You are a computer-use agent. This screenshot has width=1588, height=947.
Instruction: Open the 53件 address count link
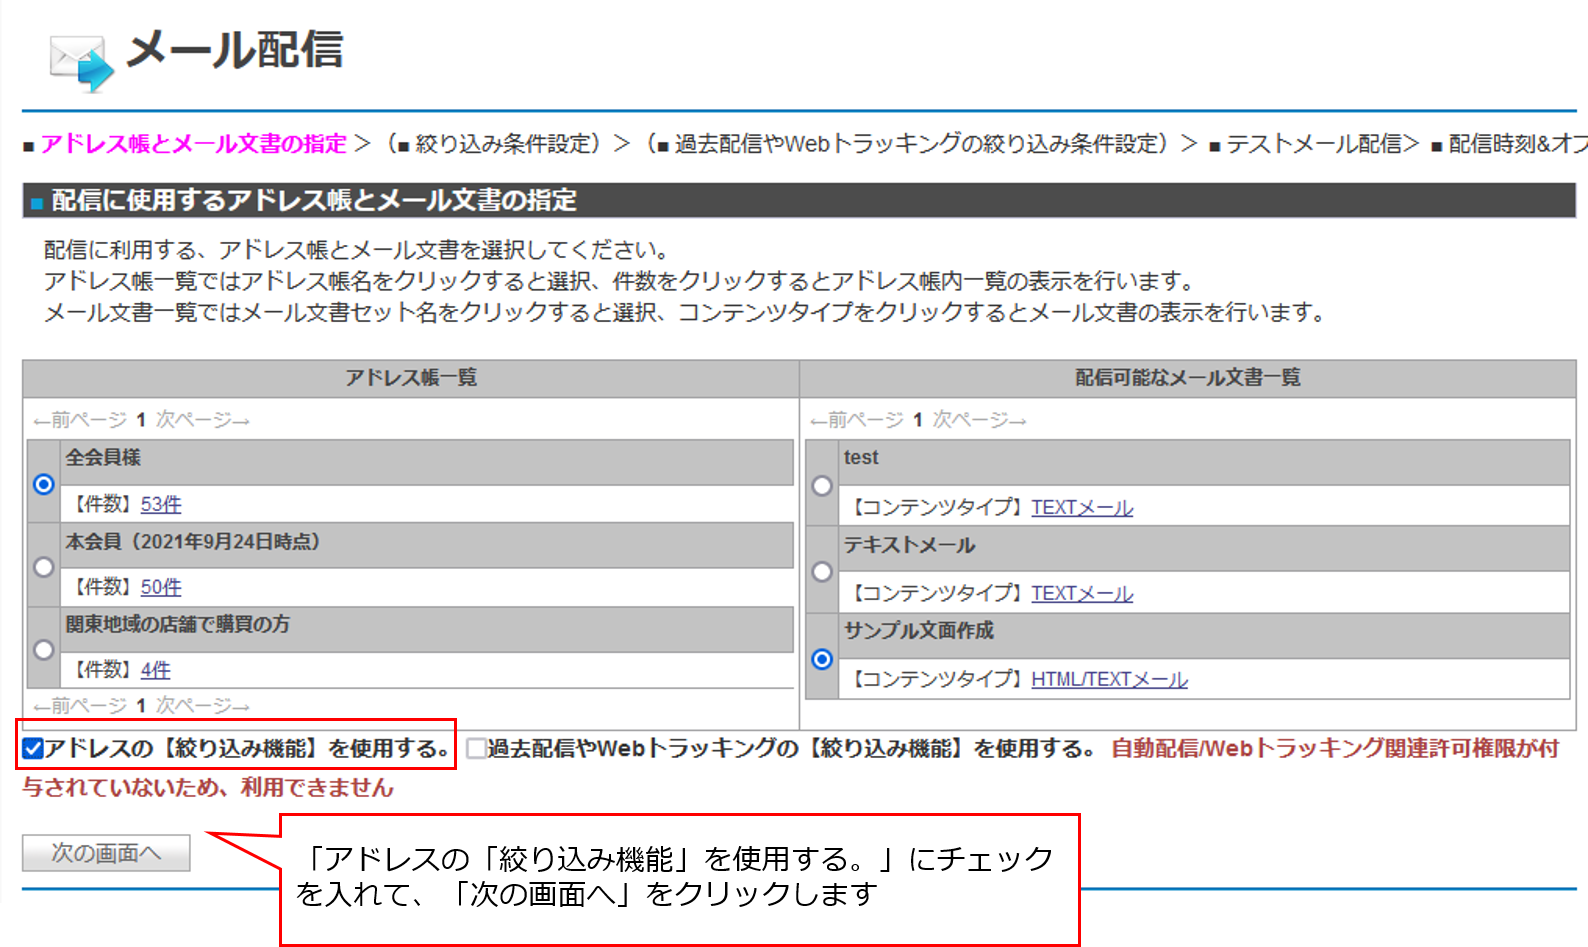pyautogui.click(x=161, y=504)
